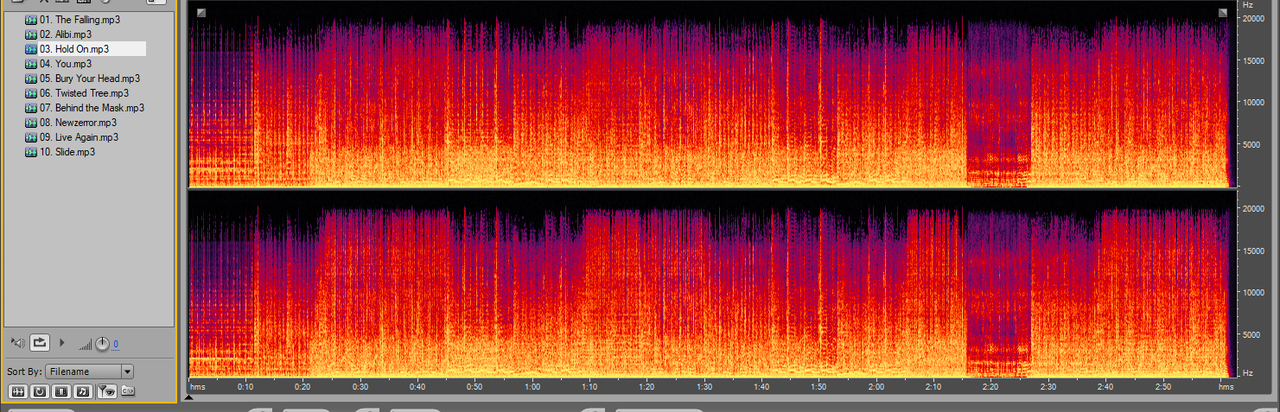Image resolution: width=1280 pixels, height=412 pixels.
Task: Toggle the advanced options filter-eye icon
Action: point(107,390)
